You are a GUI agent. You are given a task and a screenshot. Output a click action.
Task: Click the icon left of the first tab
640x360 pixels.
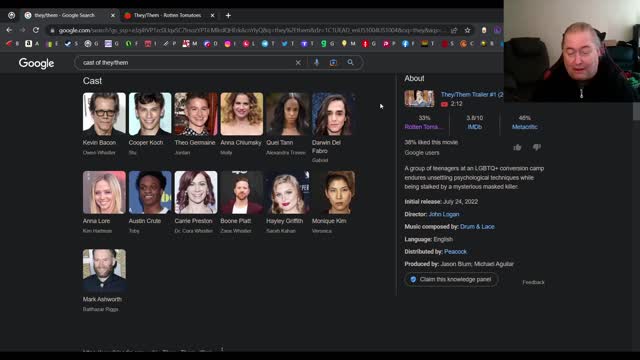[11, 16]
